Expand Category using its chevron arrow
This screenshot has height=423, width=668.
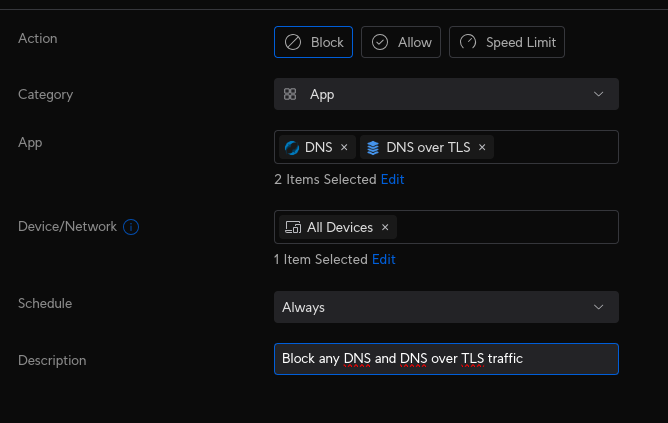pos(599,94)
